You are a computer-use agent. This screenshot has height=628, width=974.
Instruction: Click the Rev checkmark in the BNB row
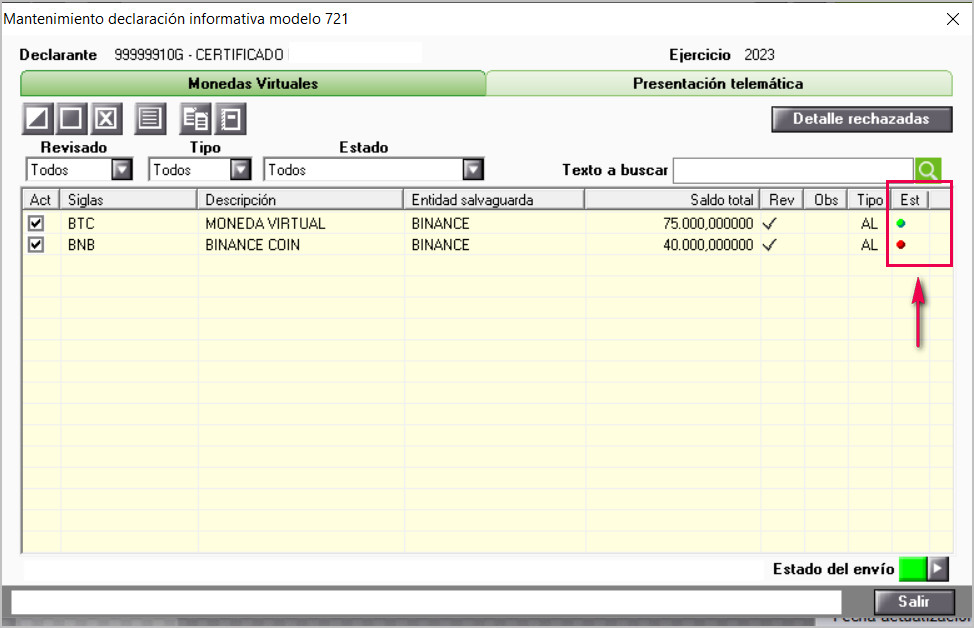coord(770,245)
